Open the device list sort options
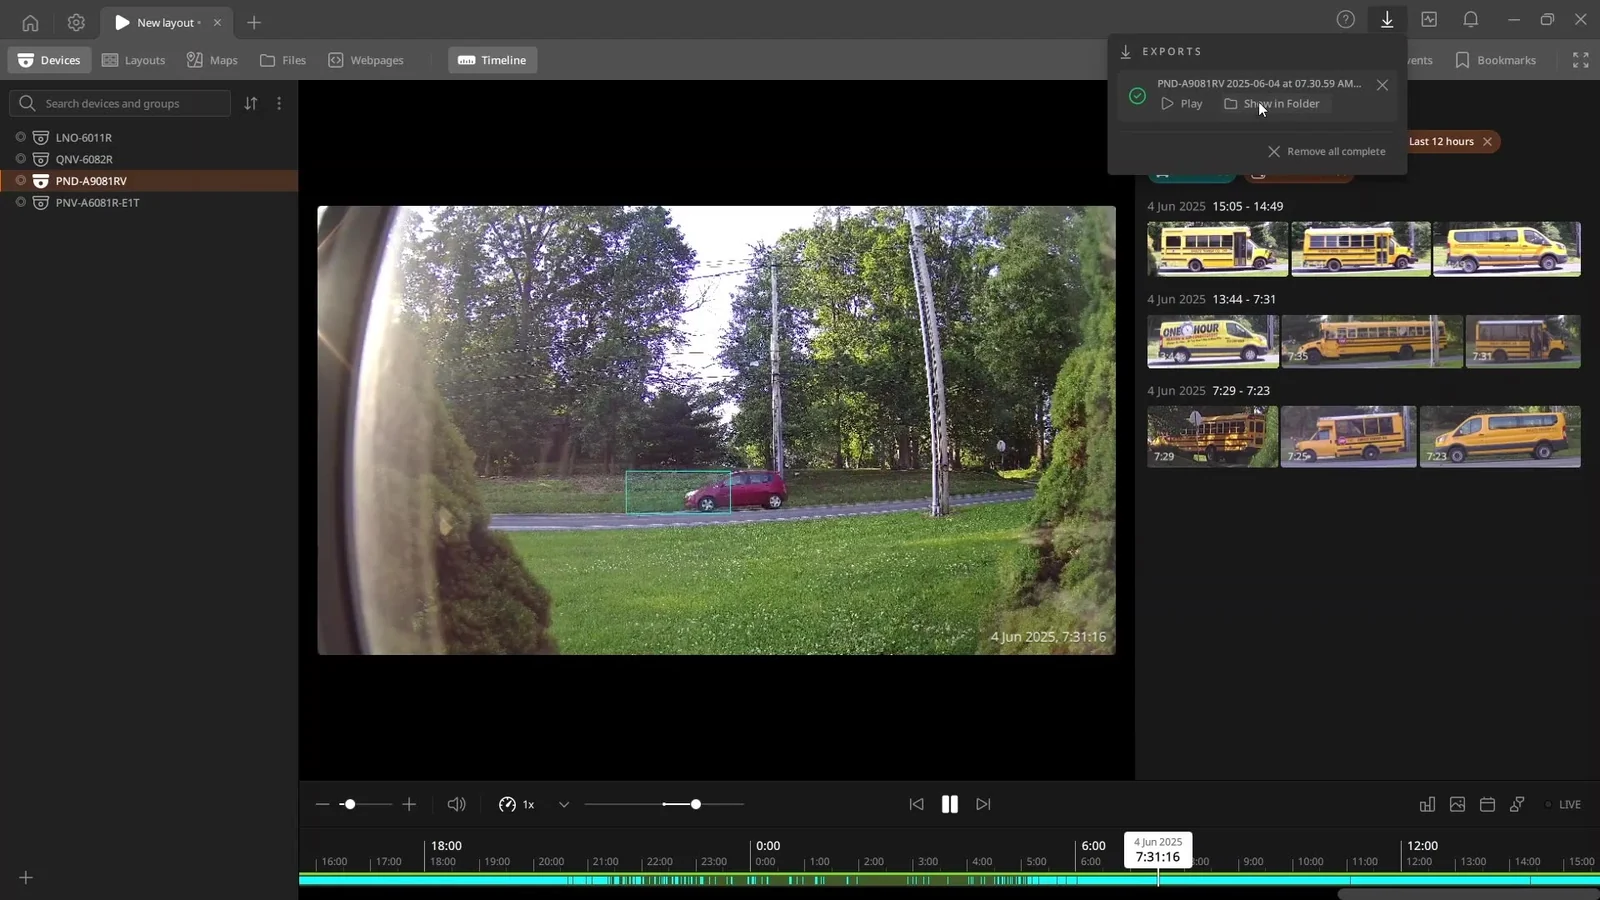Image resolution: width=1600 pixels, height=900 pixels. (251, 103)
